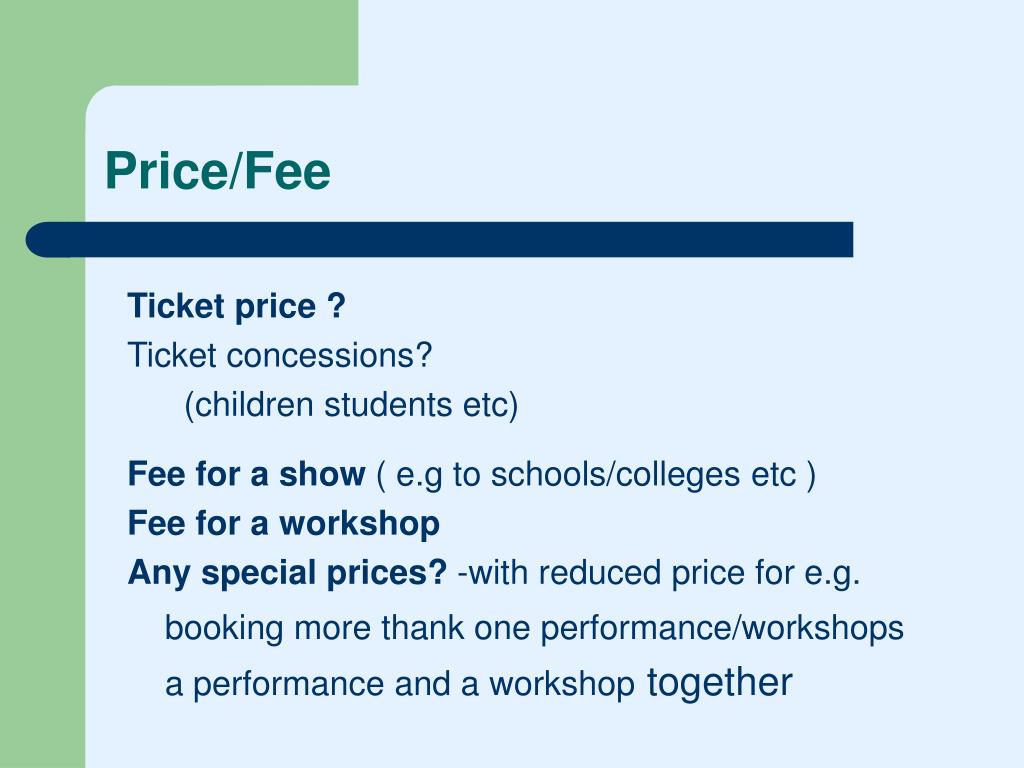This screenshot has width=1024, height=768.
Task: Click the dark blue horizontal divider bar
Action: tap(440, 240)
